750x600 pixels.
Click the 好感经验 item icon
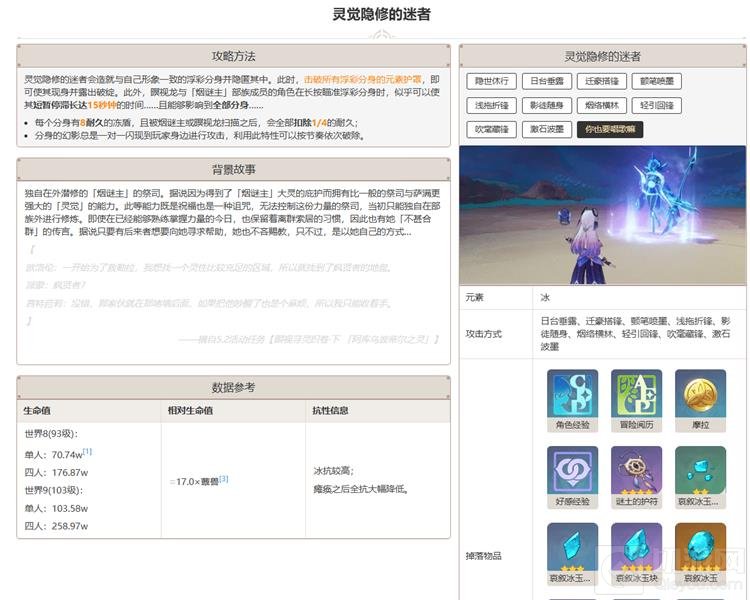point(572,472)
